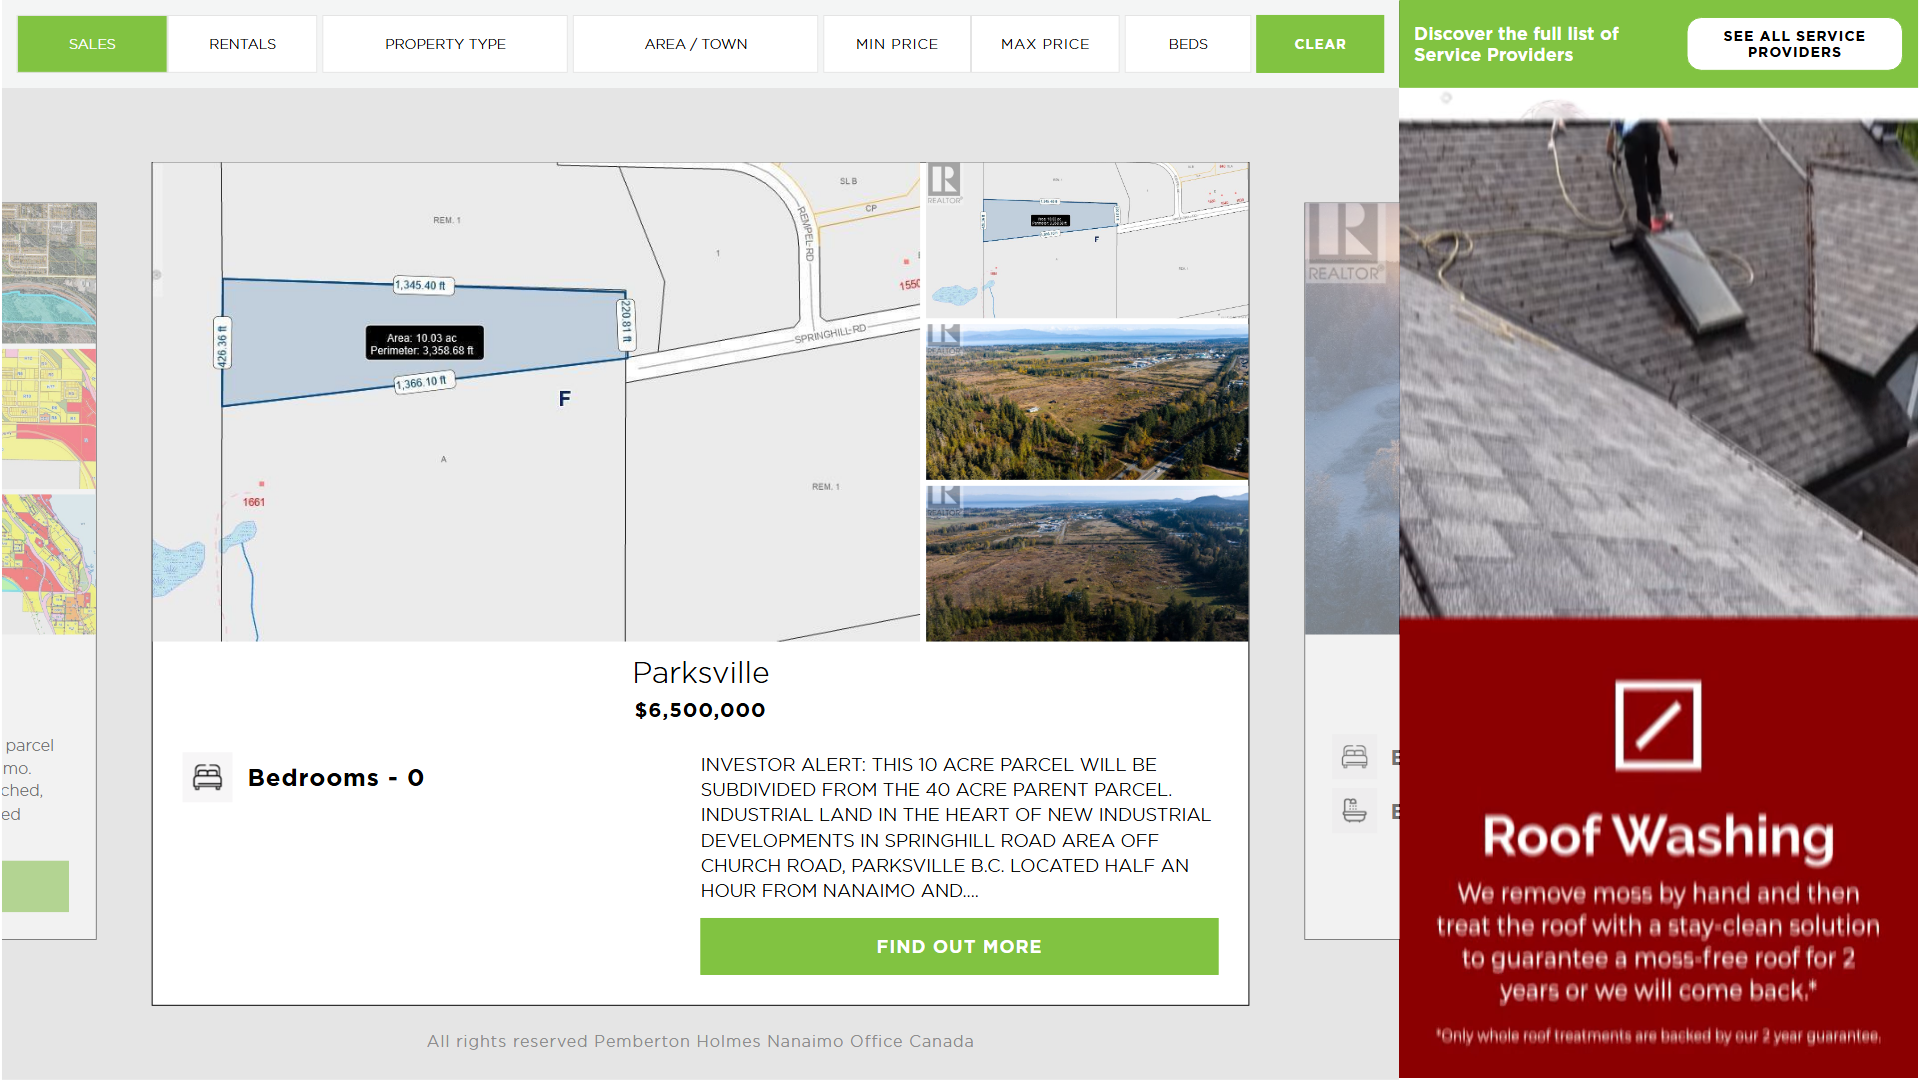Click the bed icon beside Bedrooms
The image size is (1920, 1080).
pyautogui.click(x=207, y=777)
